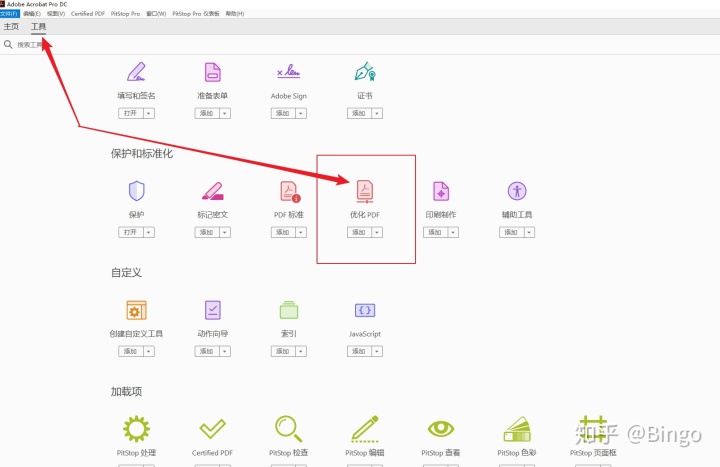Click the search magnifier icon

[8, 45]
